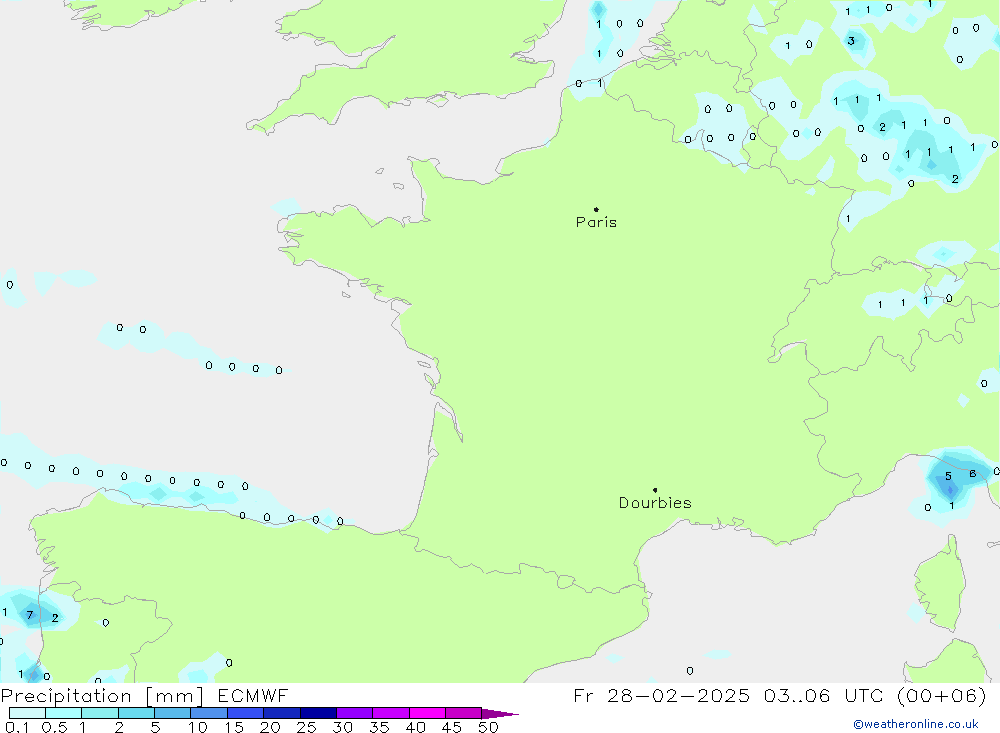Screen dimensions: 1000x733
Task: Select the magenta 45–50 mm legend swatch
Action: pyautogui.click(x=463, y=713)
